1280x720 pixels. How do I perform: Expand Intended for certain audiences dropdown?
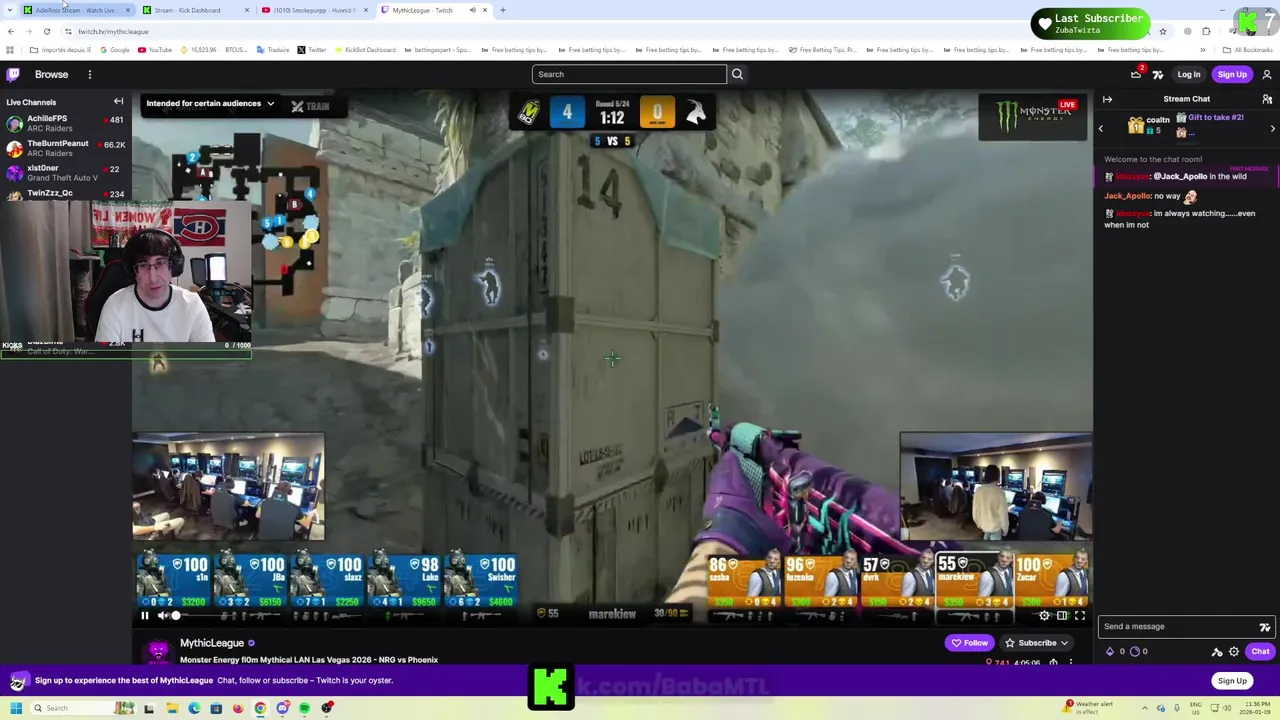point(210,103)
